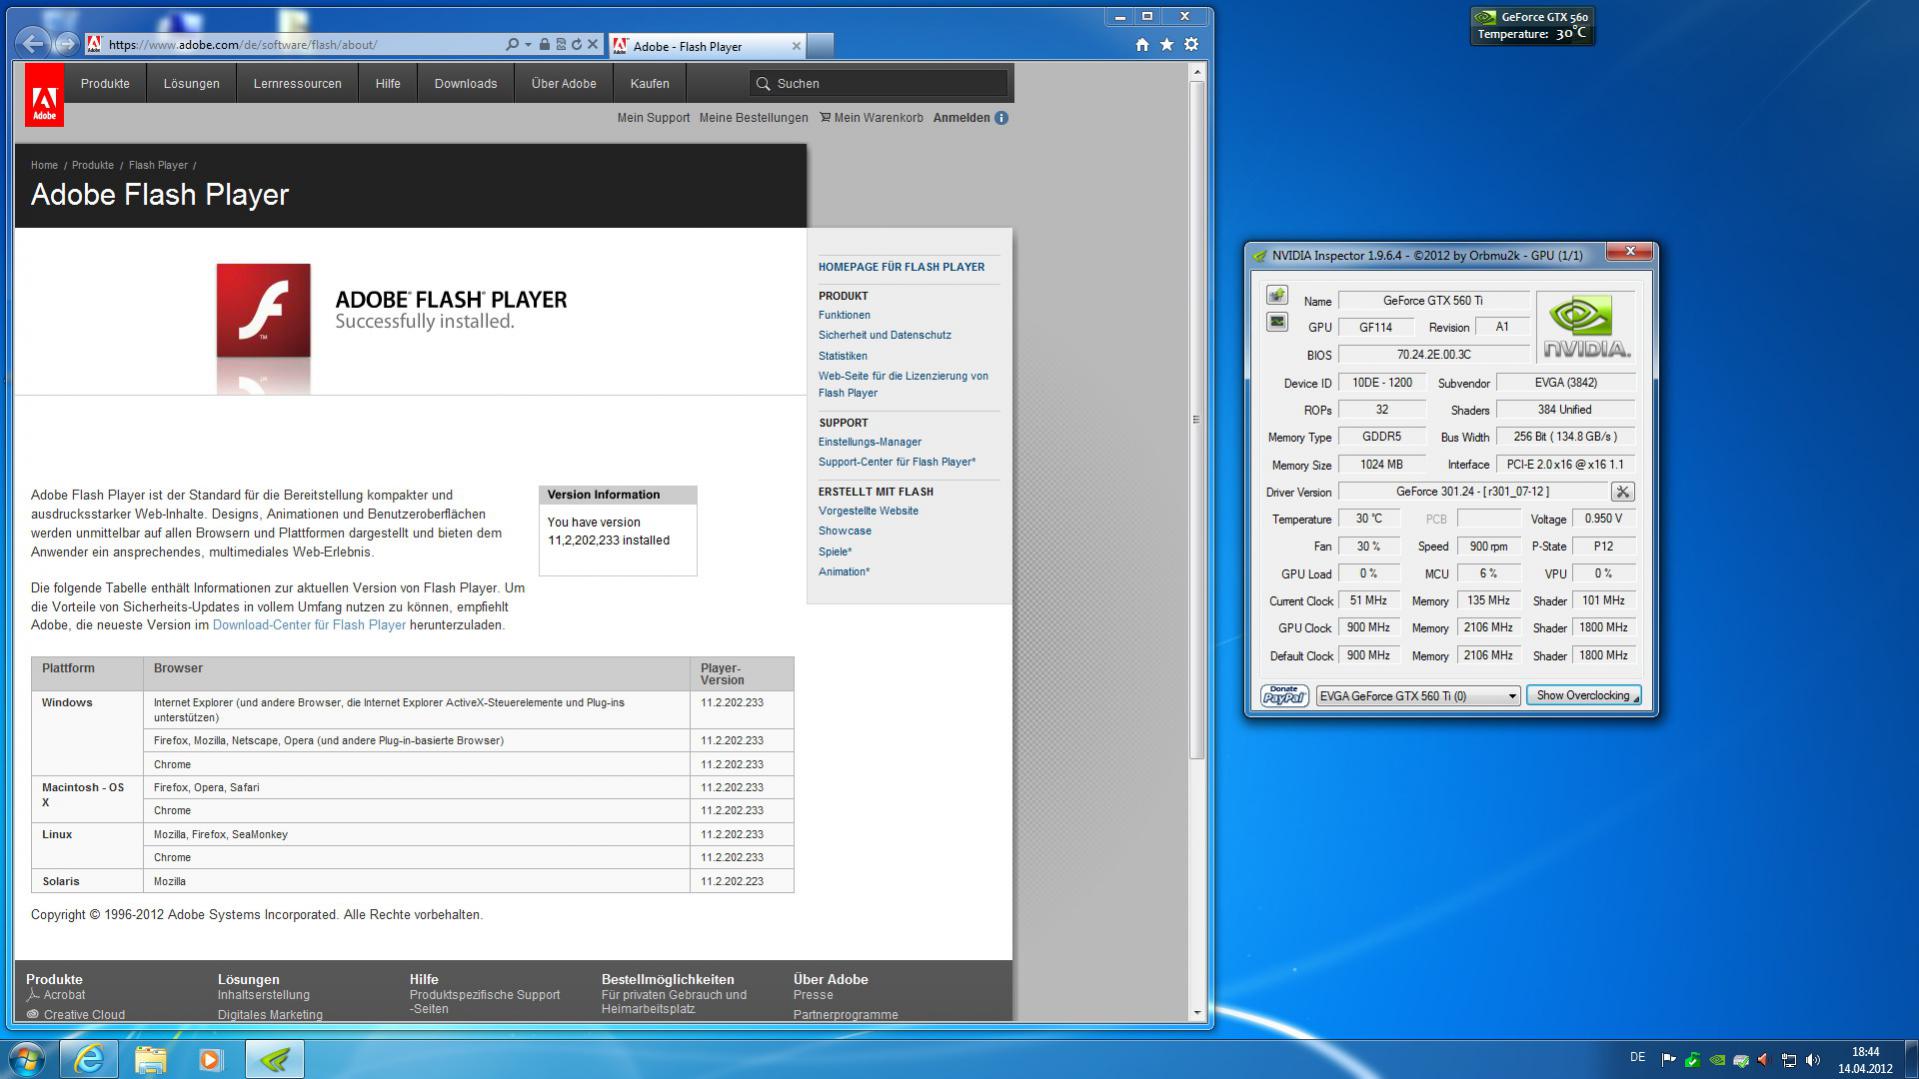The height and width of the screenshot is (1079, 1919).
Task: Open the Support-Center für Flash Player link
Action: pyautogui.click(x=896, y=462)
